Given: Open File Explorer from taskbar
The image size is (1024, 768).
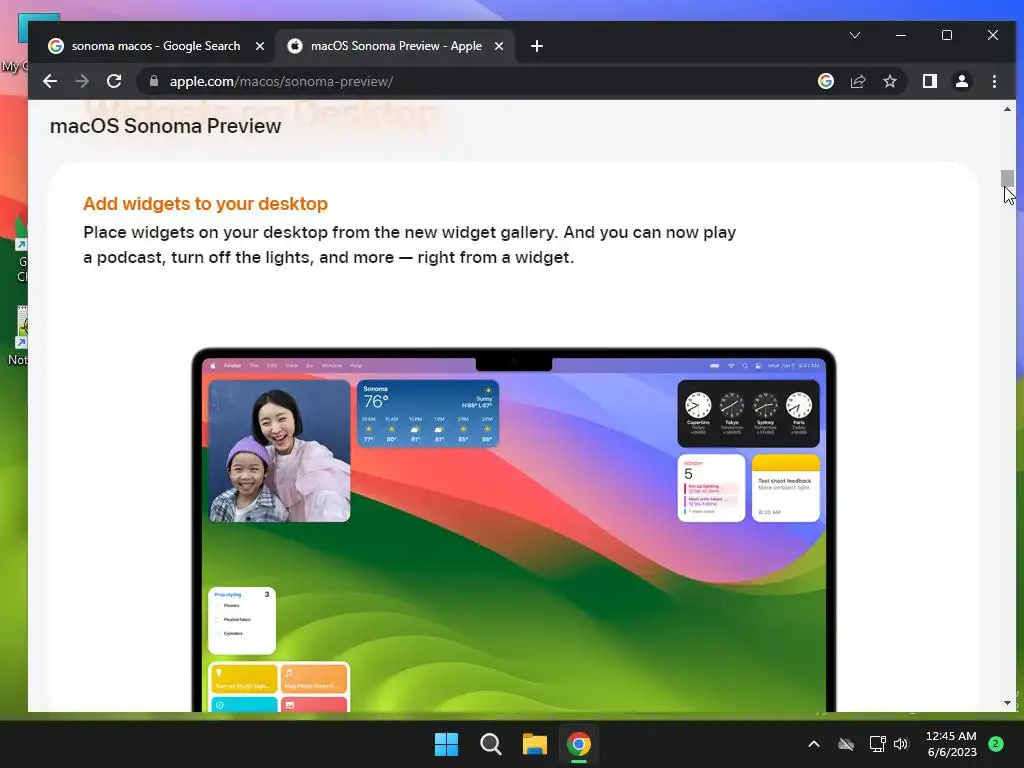Looking at the screenshot, I should pyautogui.click(x=534, y=744).
